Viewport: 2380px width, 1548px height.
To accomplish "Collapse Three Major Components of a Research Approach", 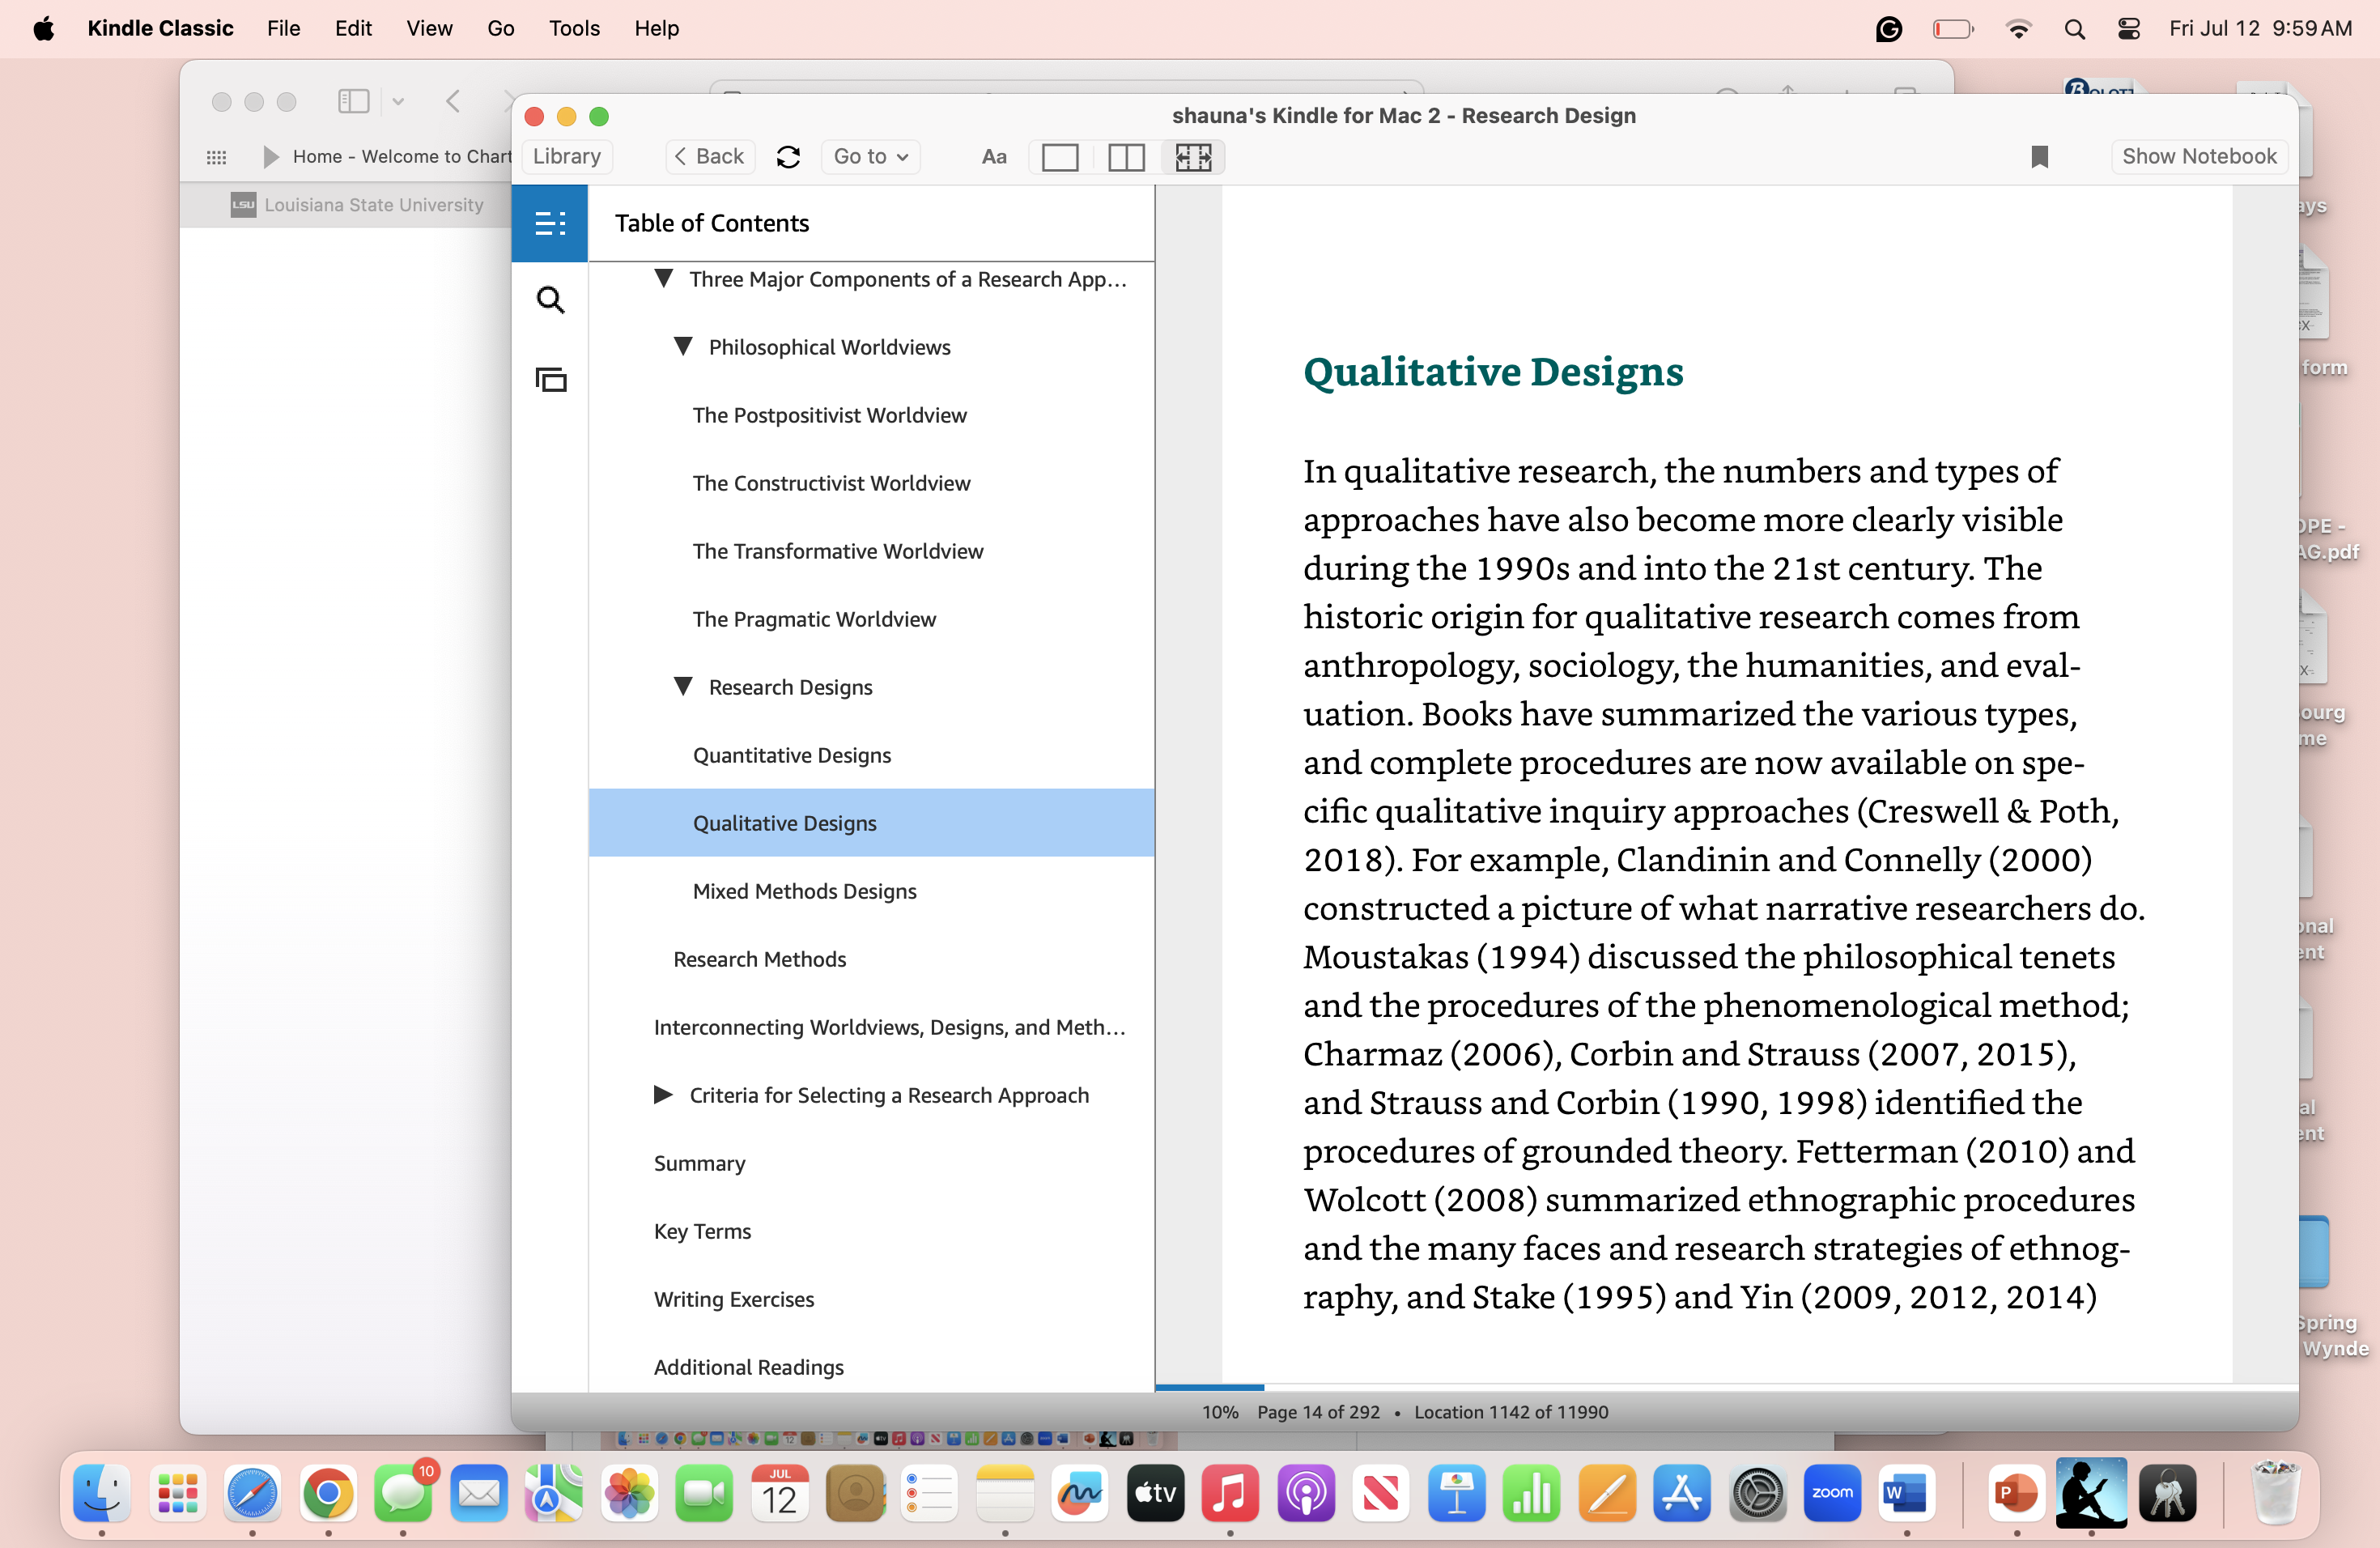I will pyautogui.click(x=663, y=278).
